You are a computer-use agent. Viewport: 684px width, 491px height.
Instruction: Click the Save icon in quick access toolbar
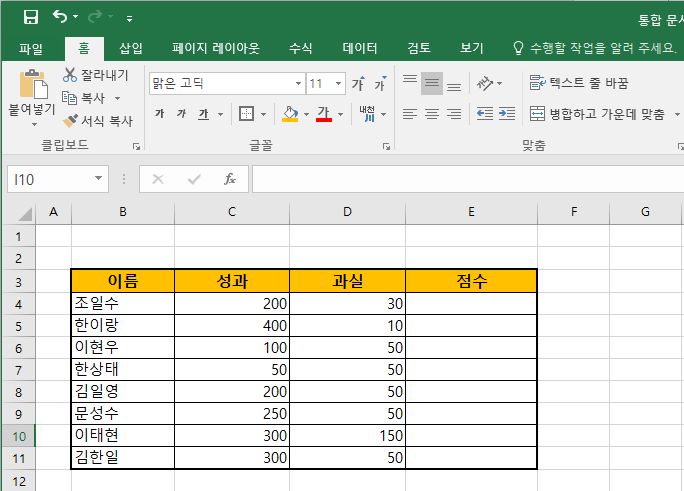[31, 17]
